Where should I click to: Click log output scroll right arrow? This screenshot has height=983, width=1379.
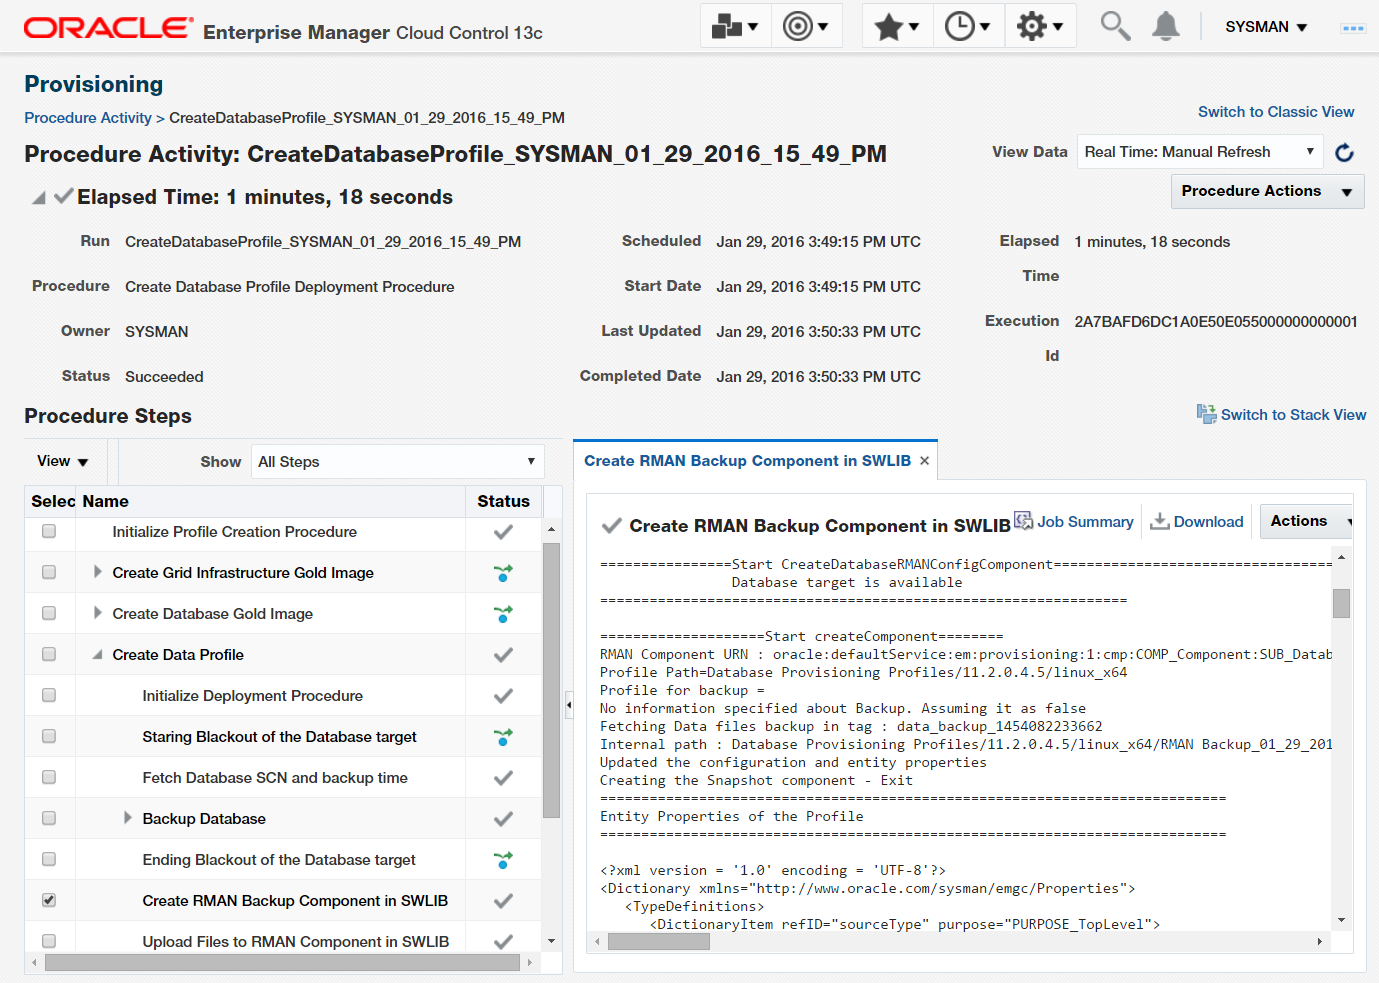tap(1320, 941)
